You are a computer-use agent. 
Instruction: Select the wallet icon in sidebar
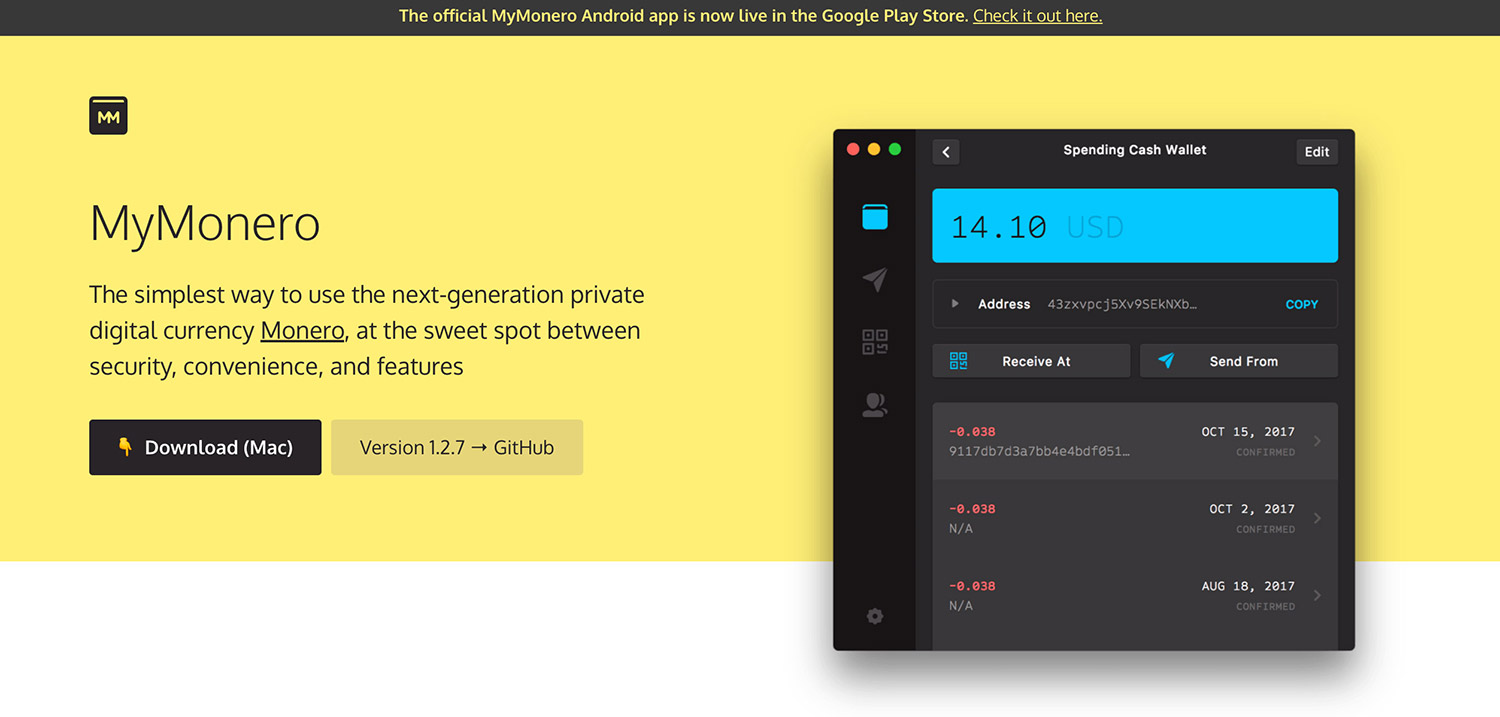(875, 217)
